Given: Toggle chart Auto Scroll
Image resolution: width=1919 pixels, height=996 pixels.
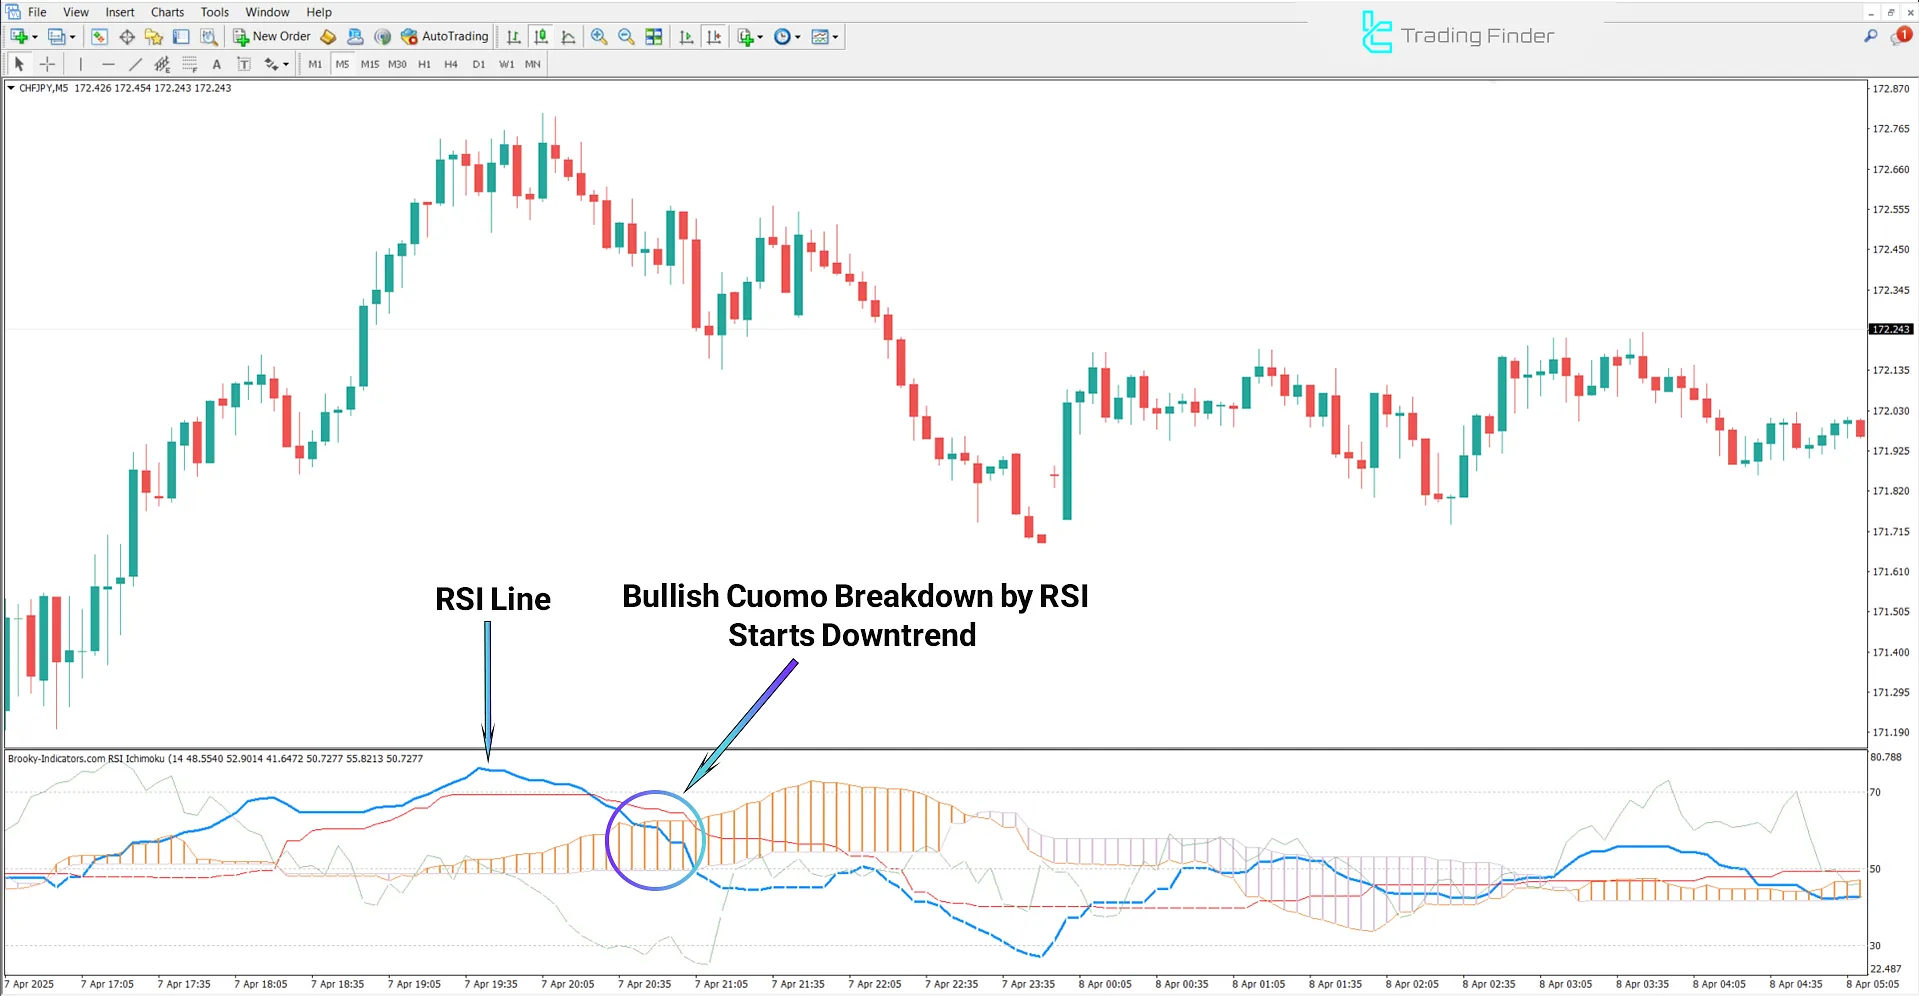Looking at the screenshot, I should (x=686, y=37).
